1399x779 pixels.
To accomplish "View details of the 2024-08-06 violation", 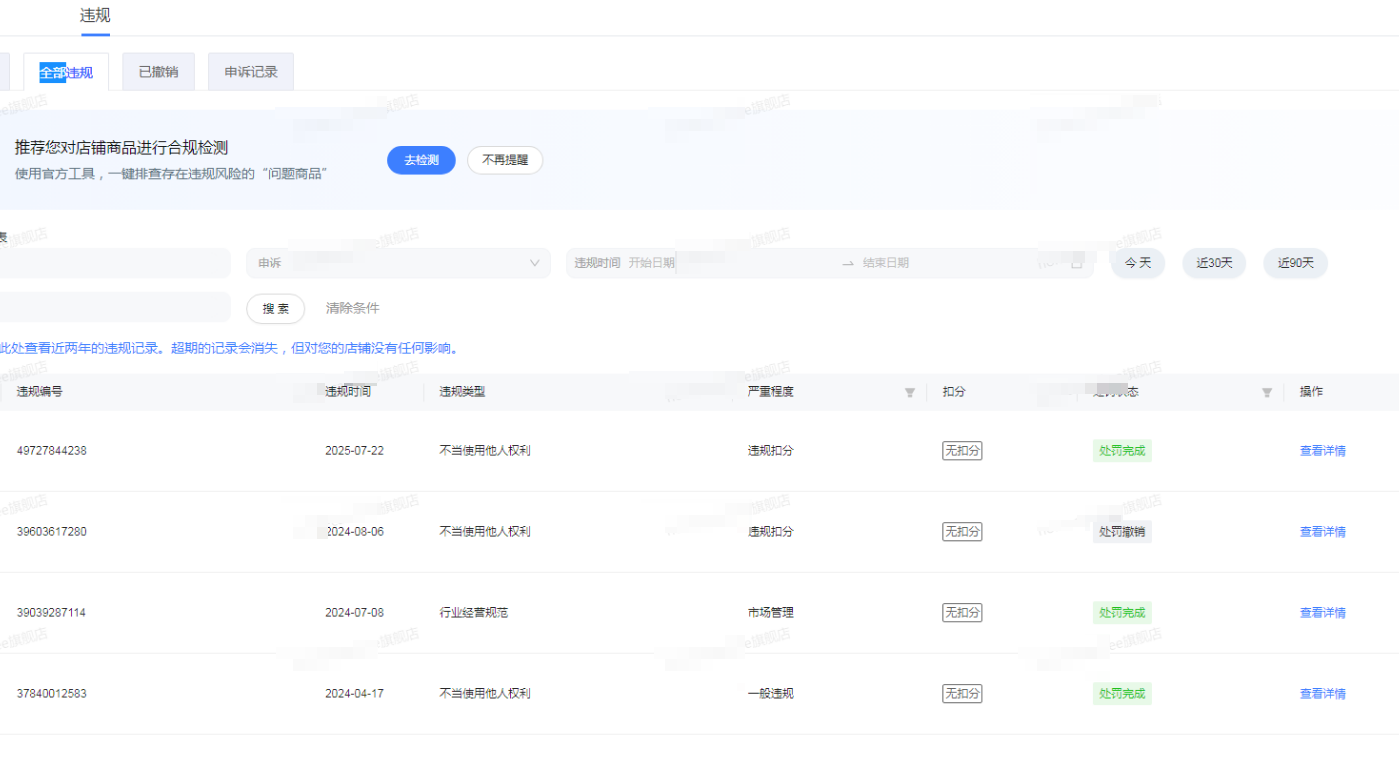I will [1322, 532].
